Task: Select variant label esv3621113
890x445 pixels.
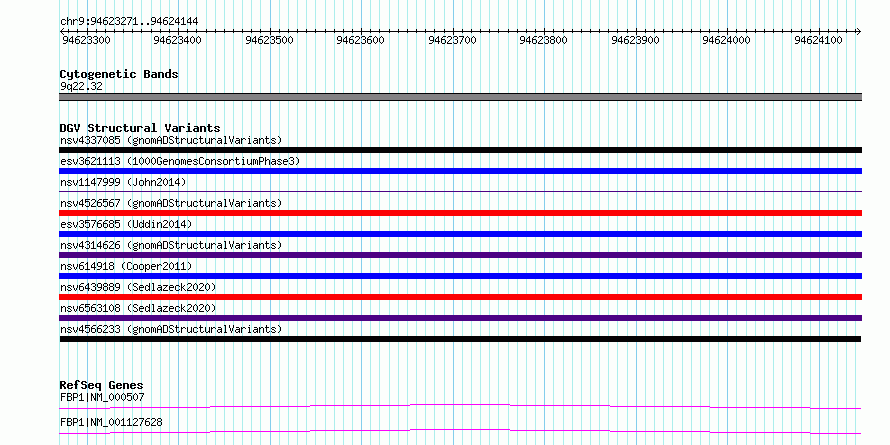Action: [x=180, y=161]
